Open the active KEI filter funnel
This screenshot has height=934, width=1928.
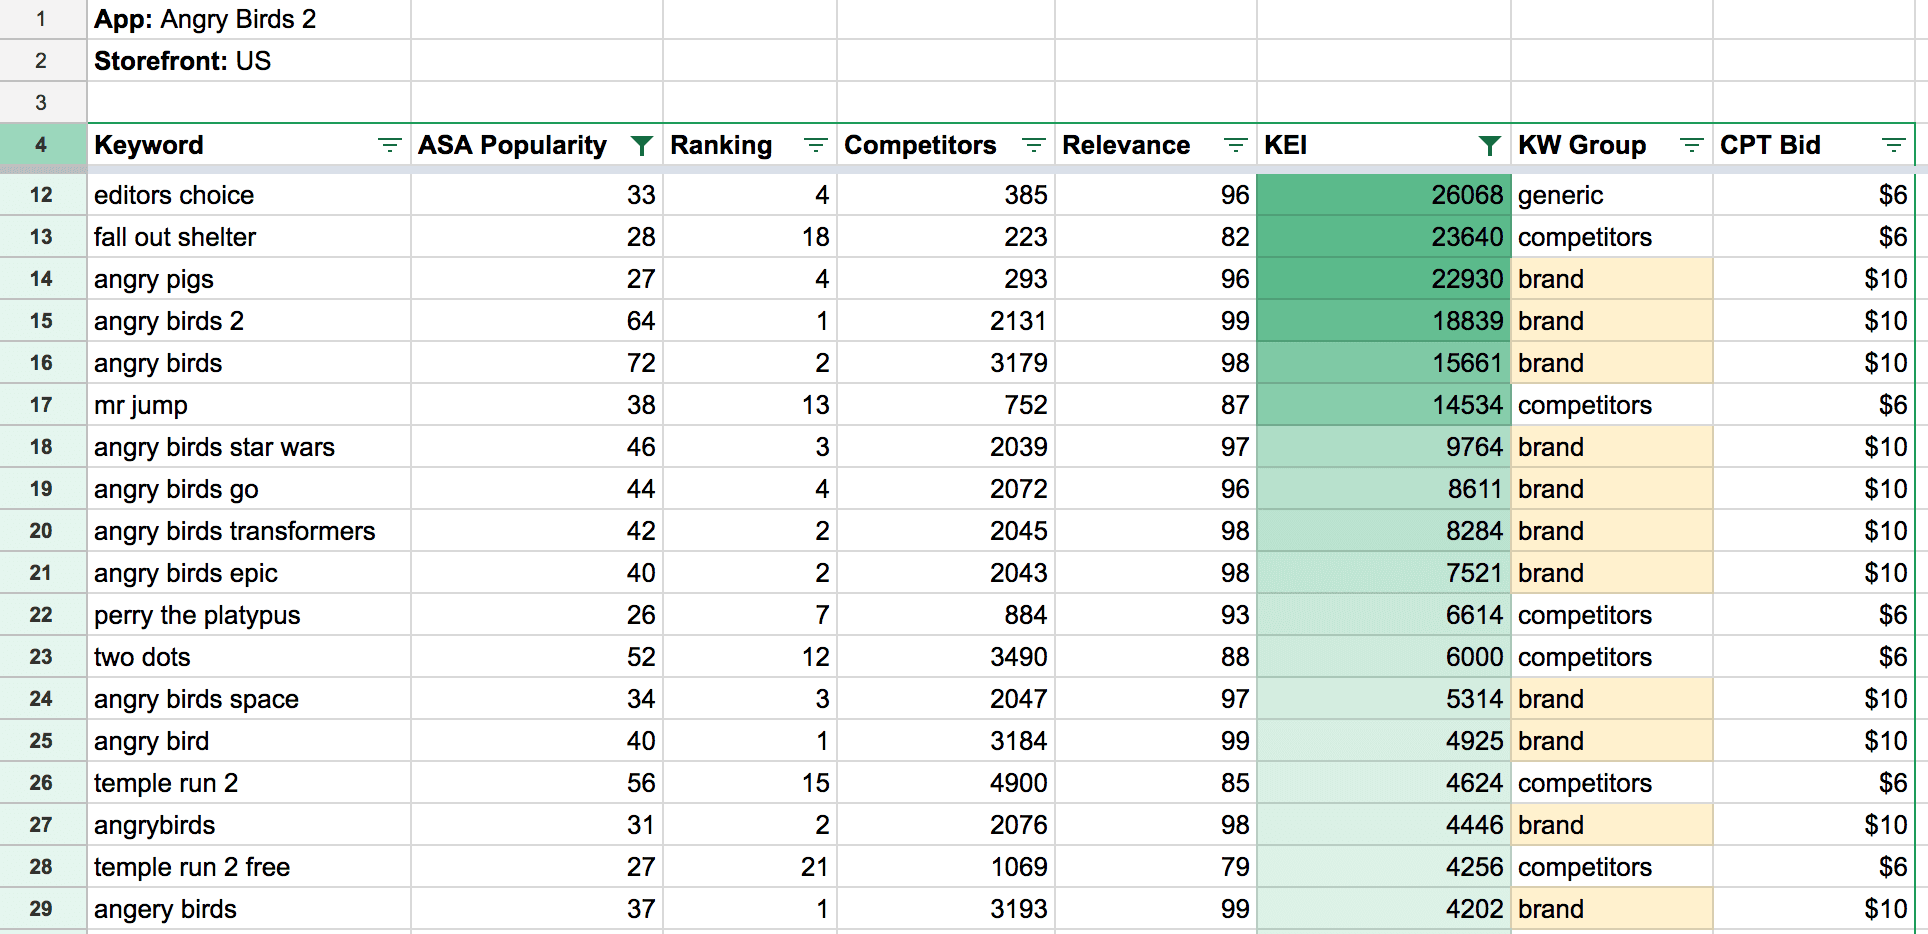(1490, 146)
